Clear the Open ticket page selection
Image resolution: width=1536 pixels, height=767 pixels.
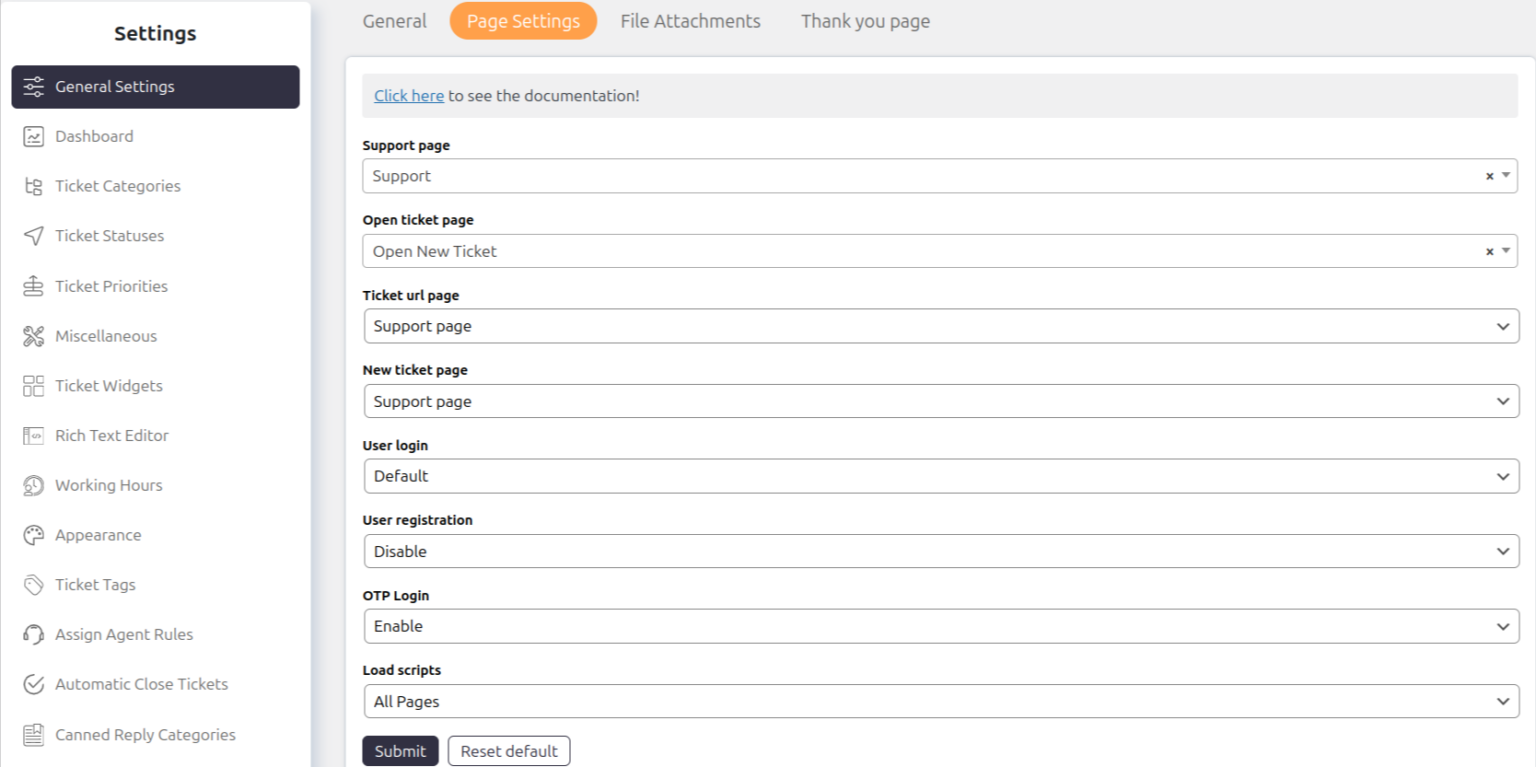[1488, 250]
